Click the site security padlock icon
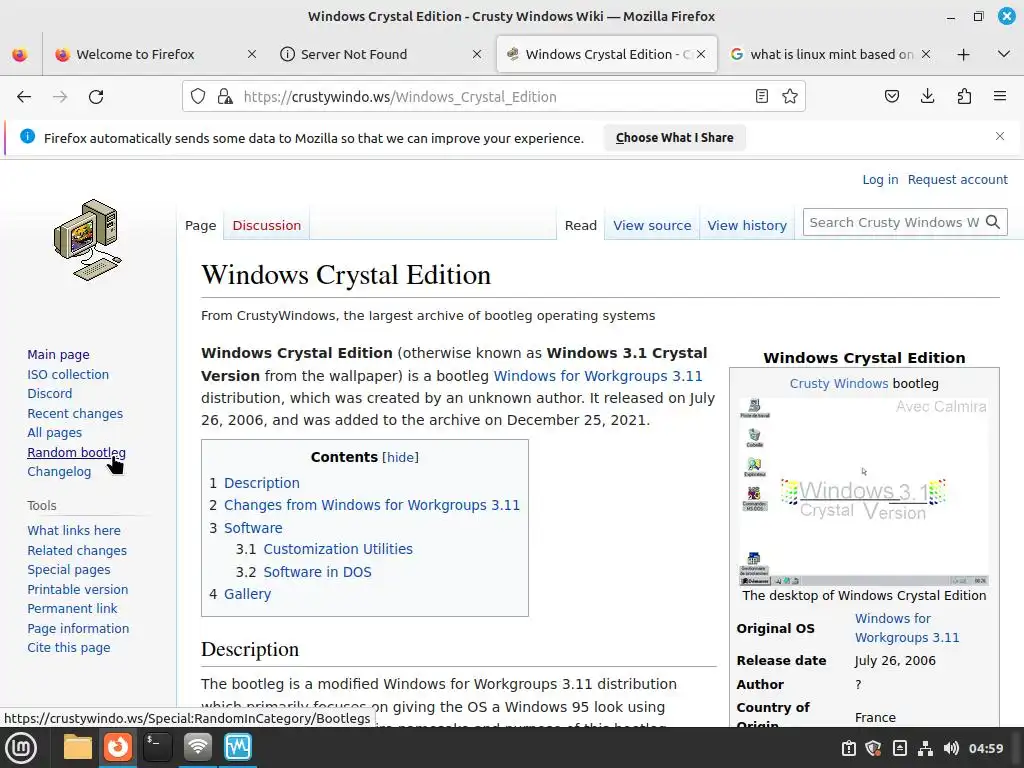 pos(225,97)
